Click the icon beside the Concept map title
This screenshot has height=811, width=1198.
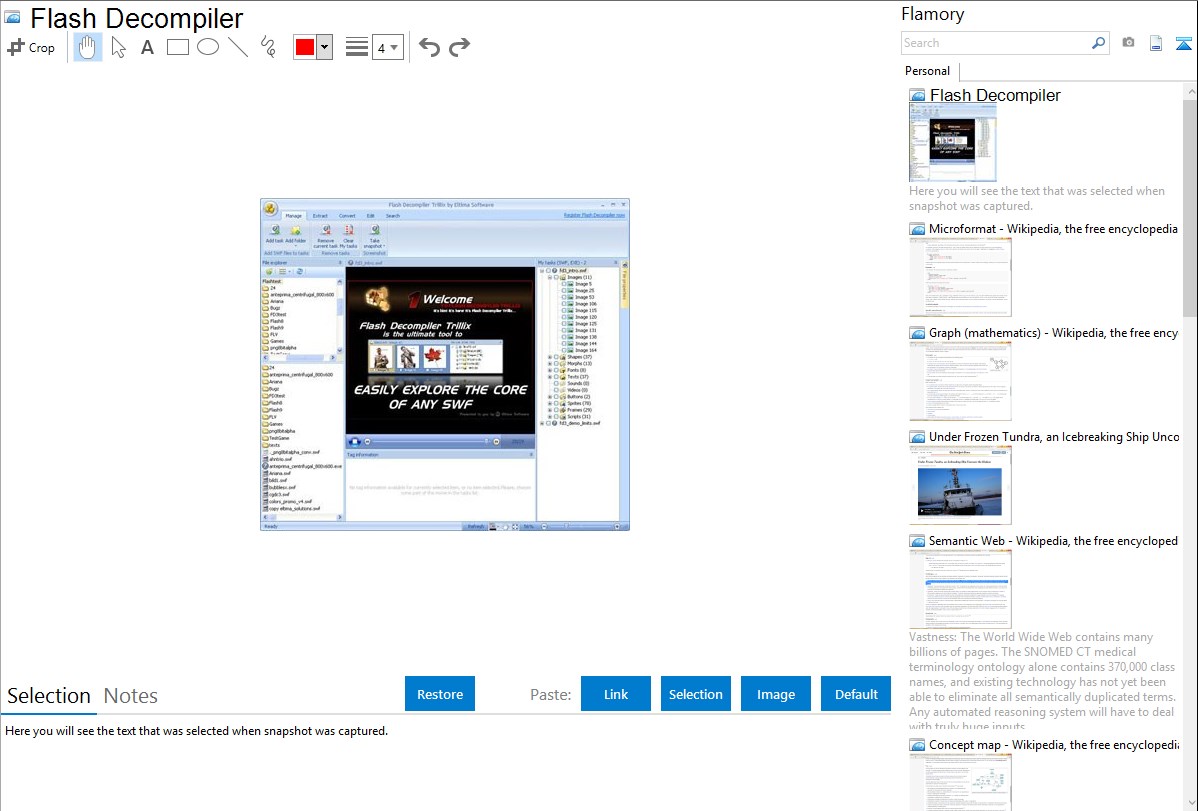(917, 744)
